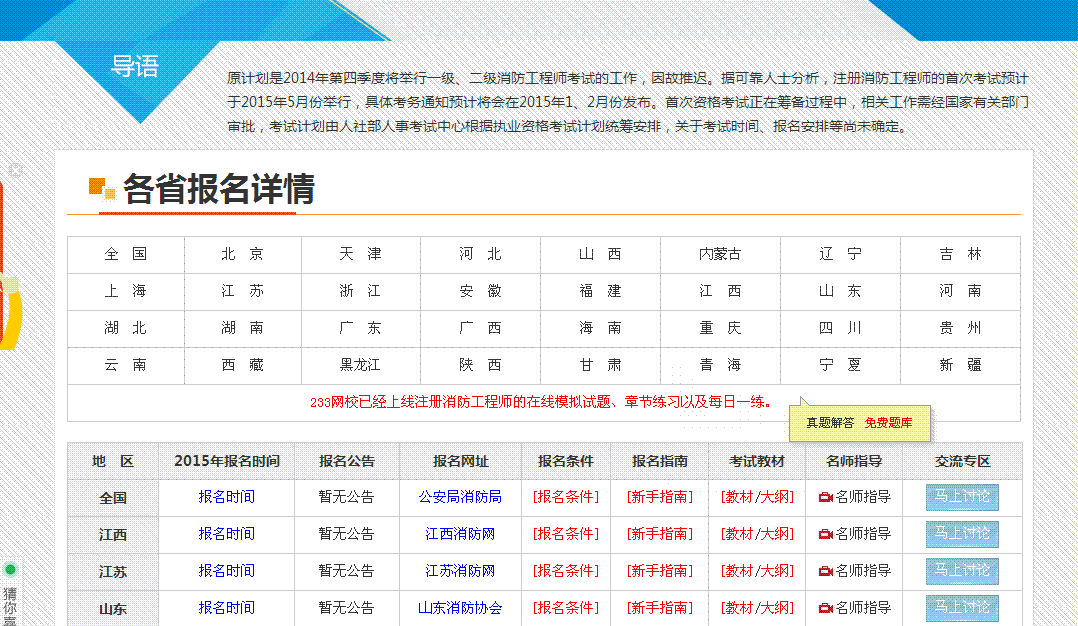Open [报名条件] for 江苏

pyautogui.click(x=566, y=571)
